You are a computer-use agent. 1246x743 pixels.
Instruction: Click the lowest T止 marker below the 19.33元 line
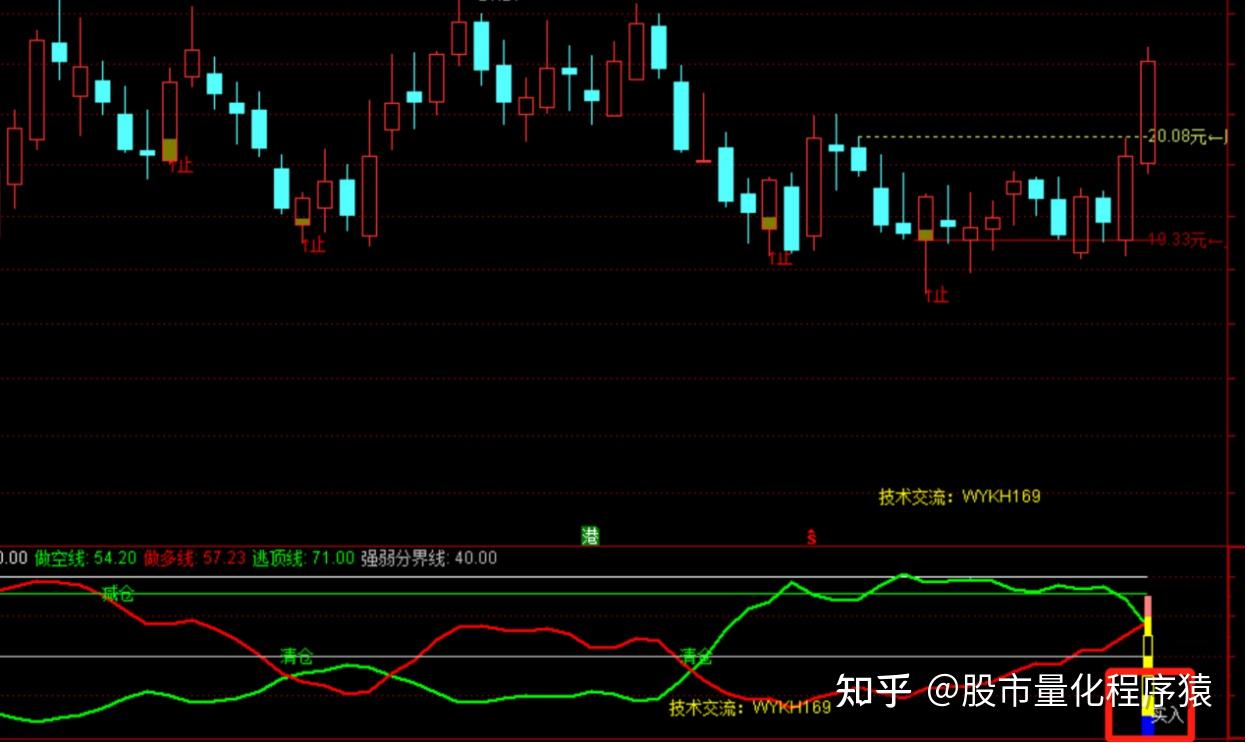point(937,296)
